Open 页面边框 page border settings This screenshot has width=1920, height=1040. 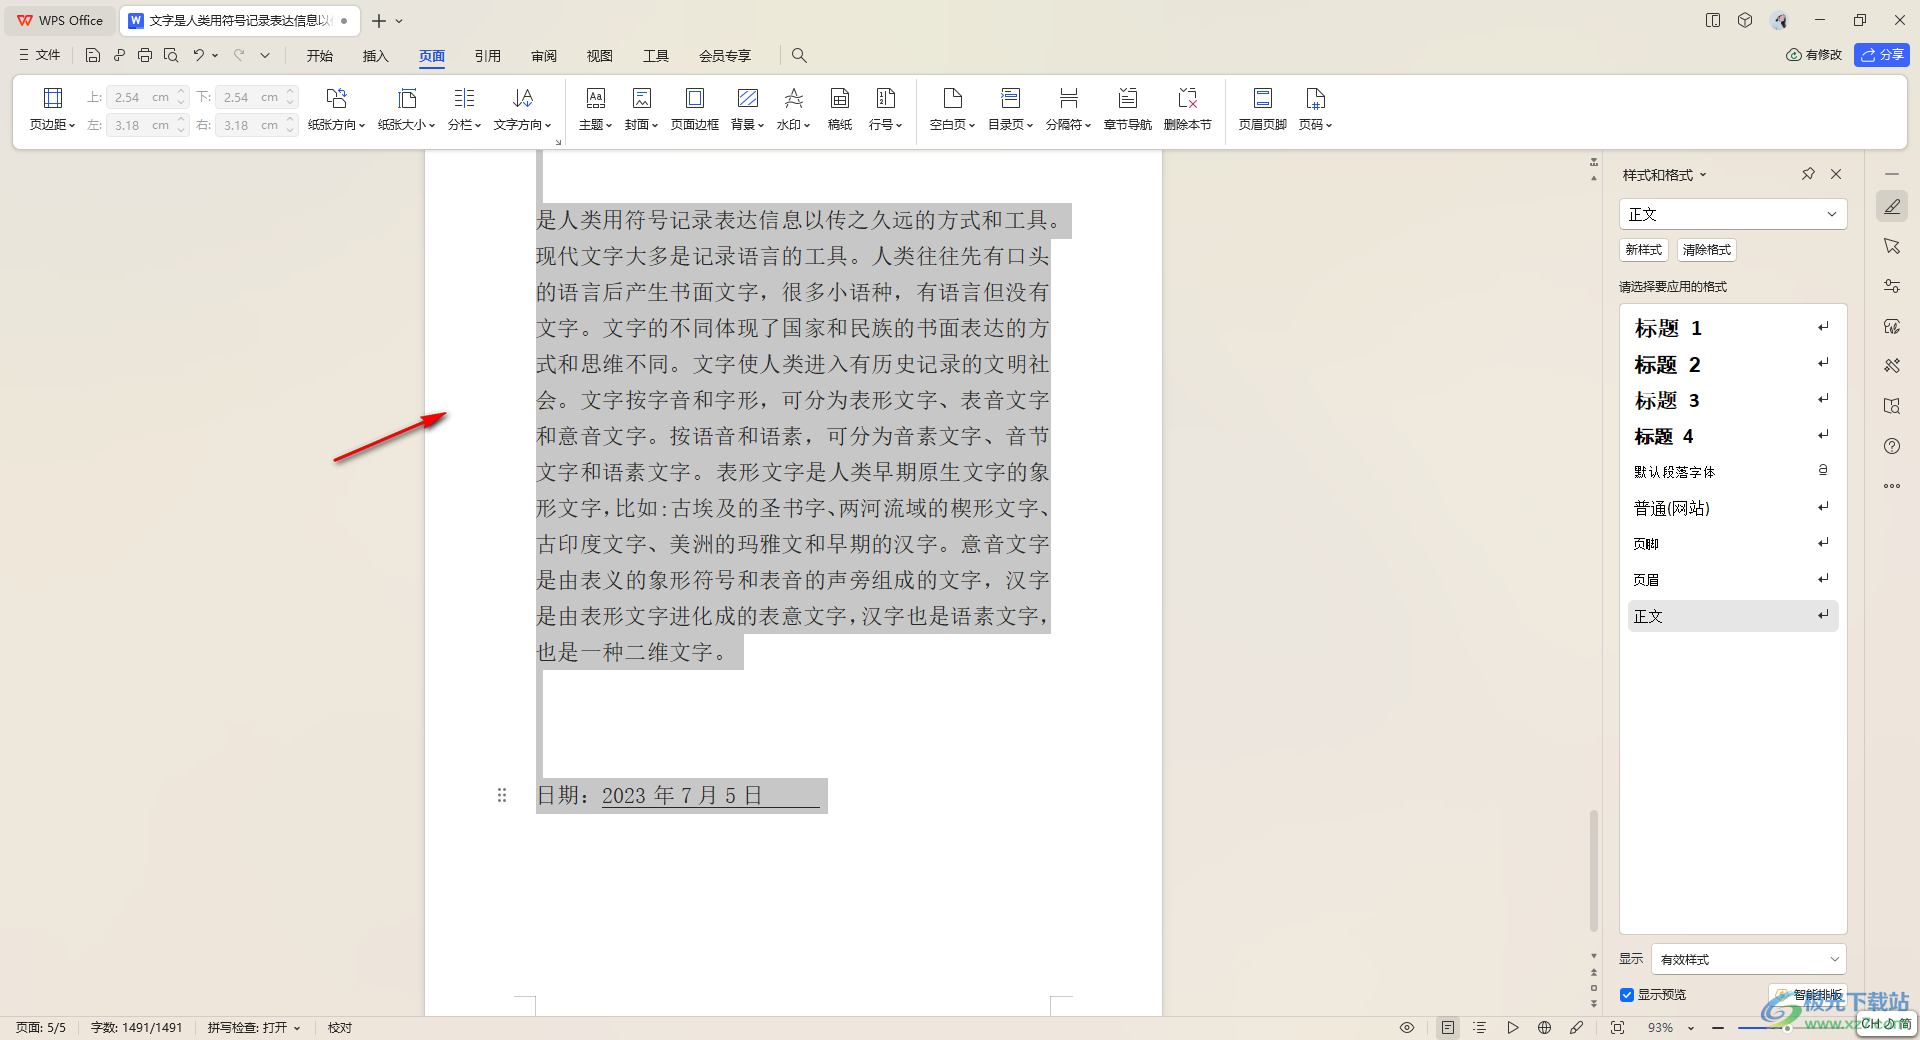coord(695,109)
